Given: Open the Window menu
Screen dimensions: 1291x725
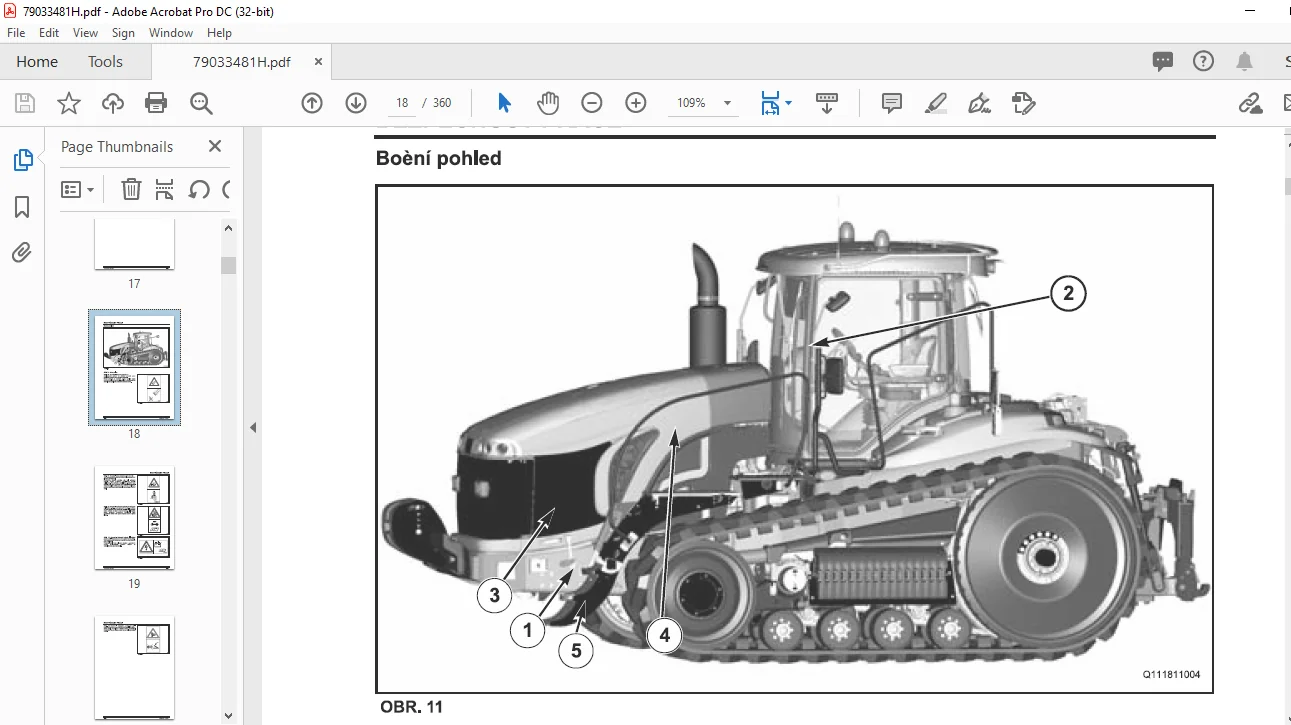Looking at the screenshot, I should [x=171, y=33].
